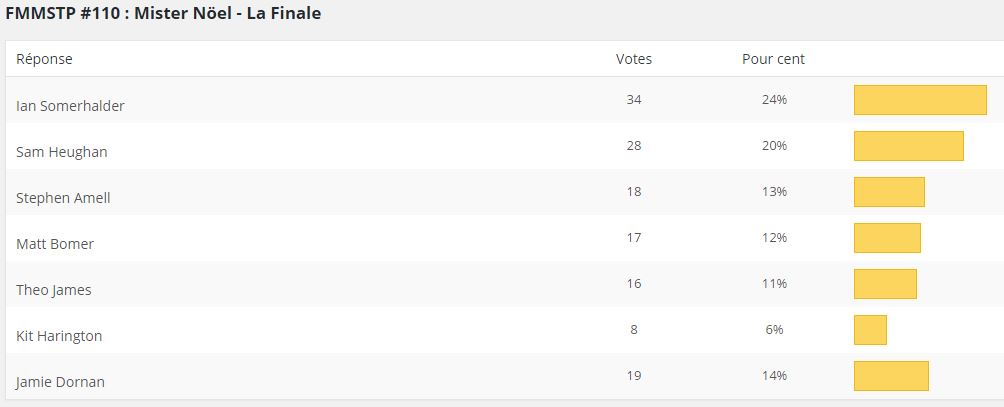Image resolution: width=1004 pixels, height=407 pixels.
Task: Click Jamie Dornan's 14% result bar
Action: 891,376
